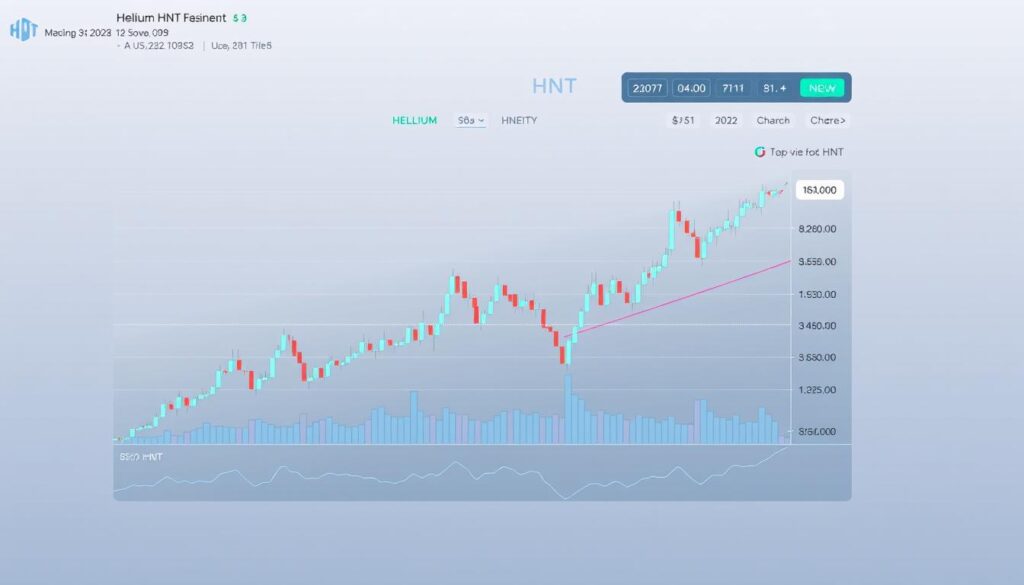The image size is (1024, 585).
Task: Click the A US,232 10952 text
Action: [159, 46]
